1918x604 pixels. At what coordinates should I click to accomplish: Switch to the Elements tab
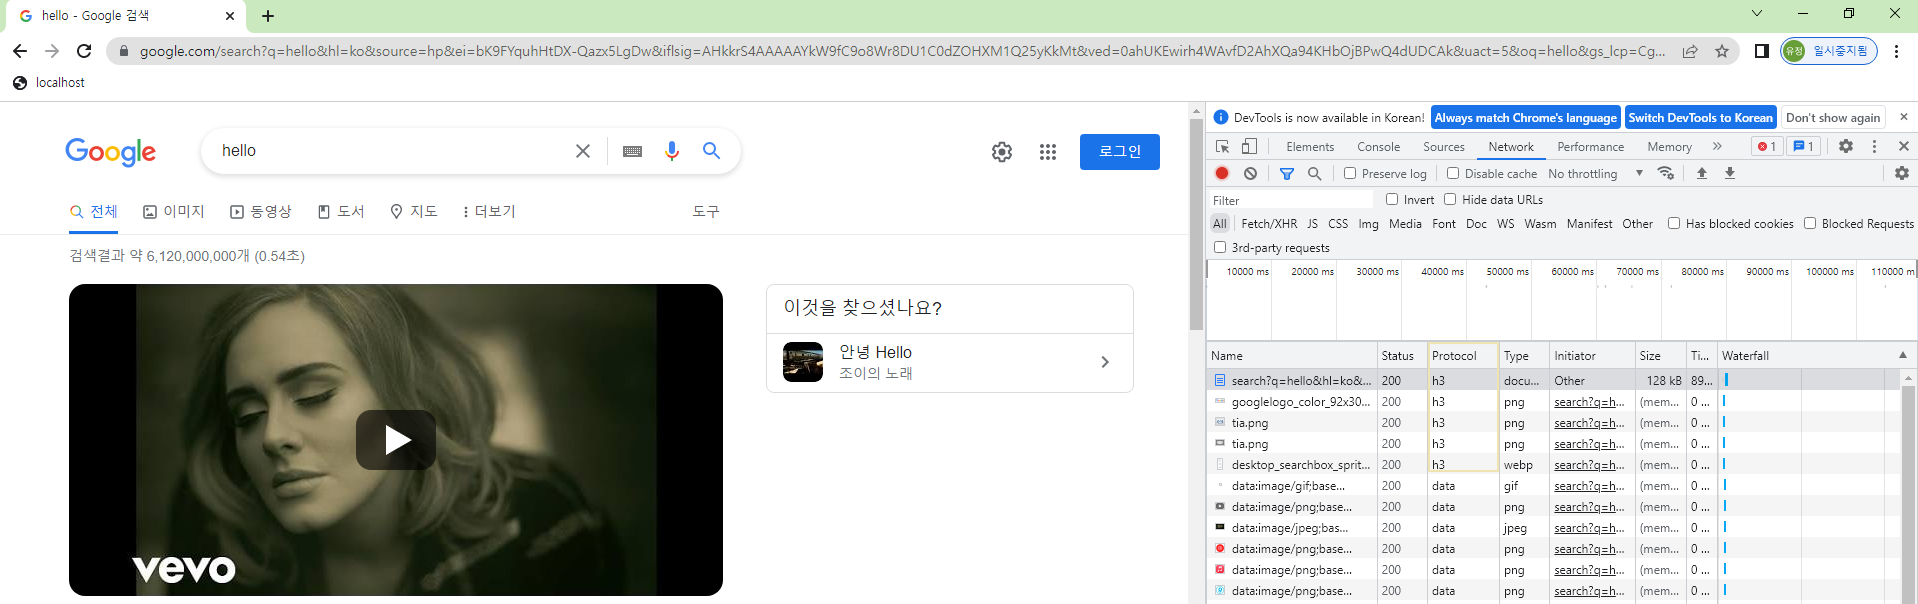1310,147
